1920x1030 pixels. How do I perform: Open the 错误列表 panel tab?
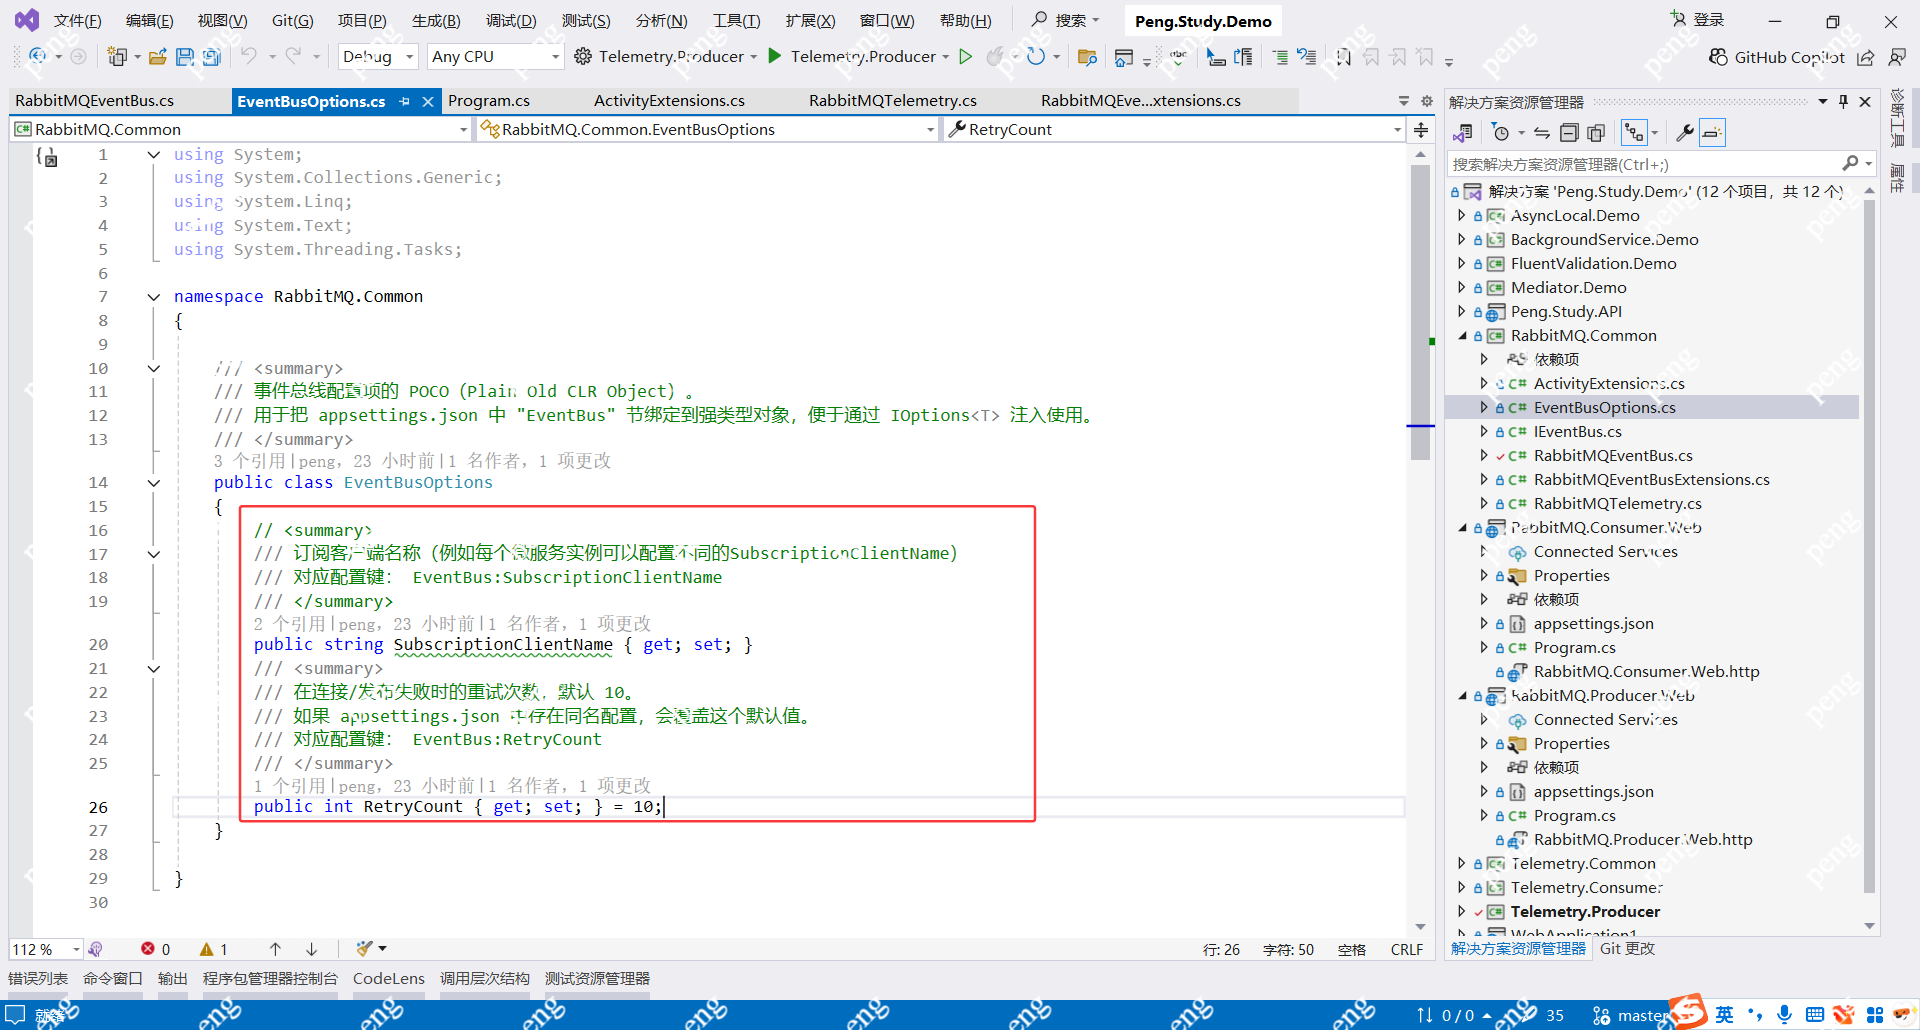[38, 979]
